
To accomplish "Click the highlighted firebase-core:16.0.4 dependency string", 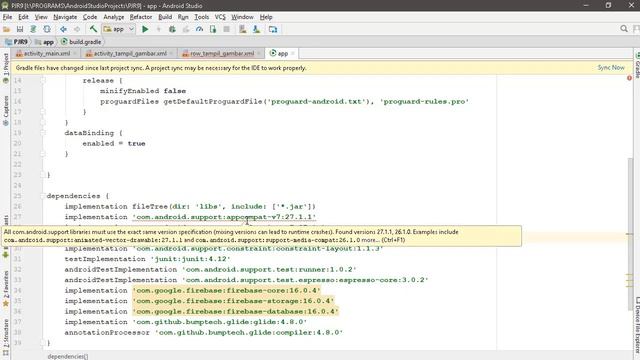I will (x=227, y=291).
